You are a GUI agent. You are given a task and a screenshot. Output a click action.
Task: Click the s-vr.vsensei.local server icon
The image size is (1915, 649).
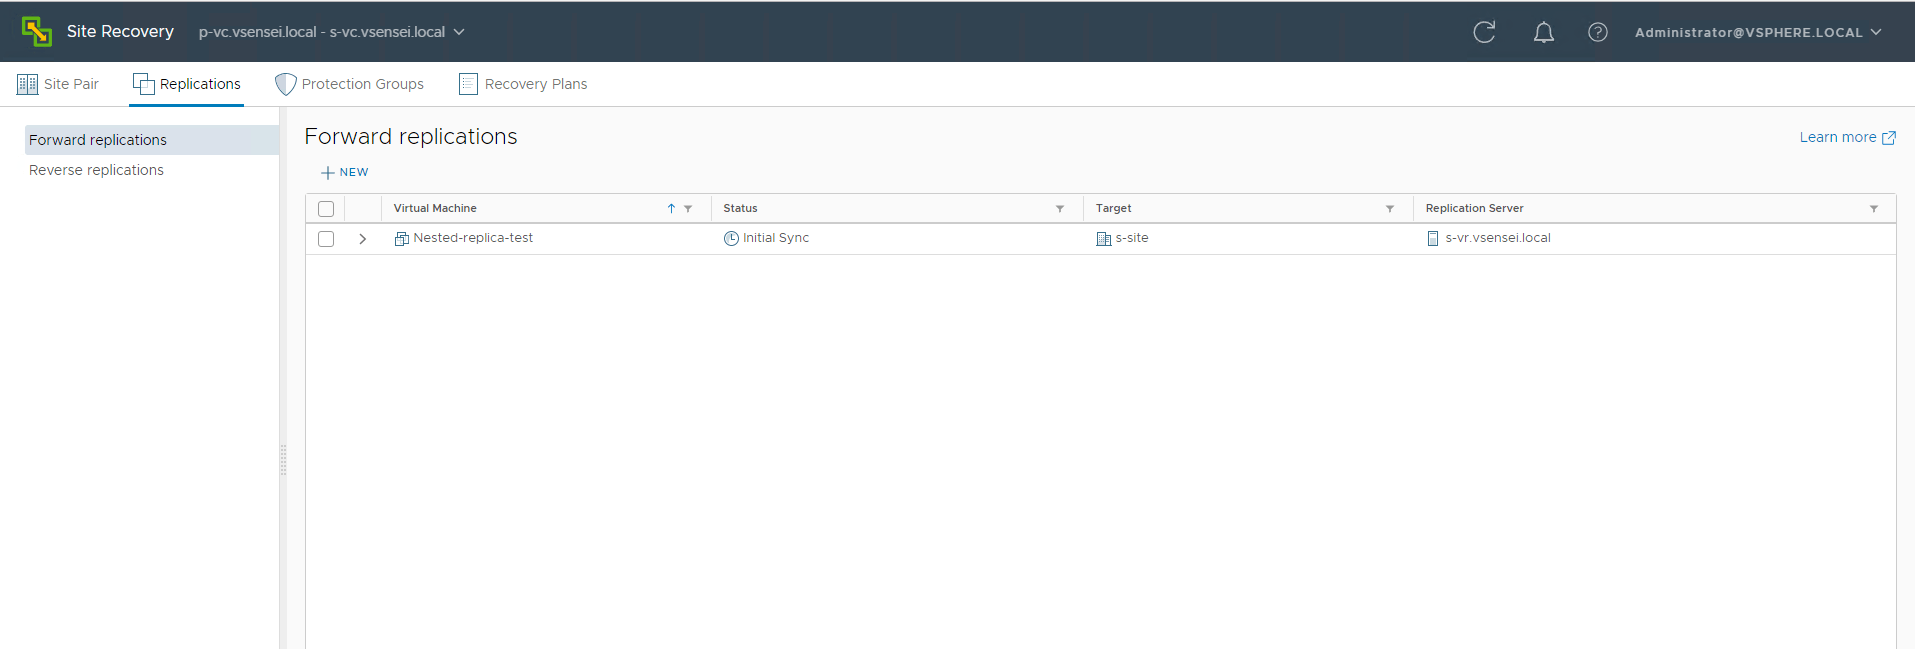(x=1432, y=239)
